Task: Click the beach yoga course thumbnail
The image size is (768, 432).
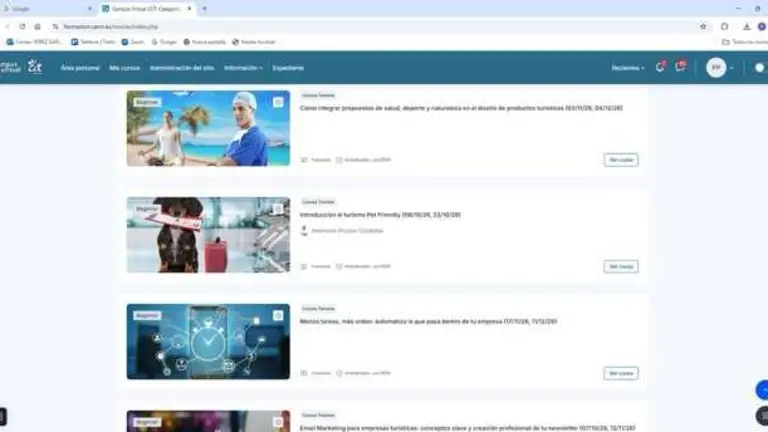Action: tap(208, 128)
